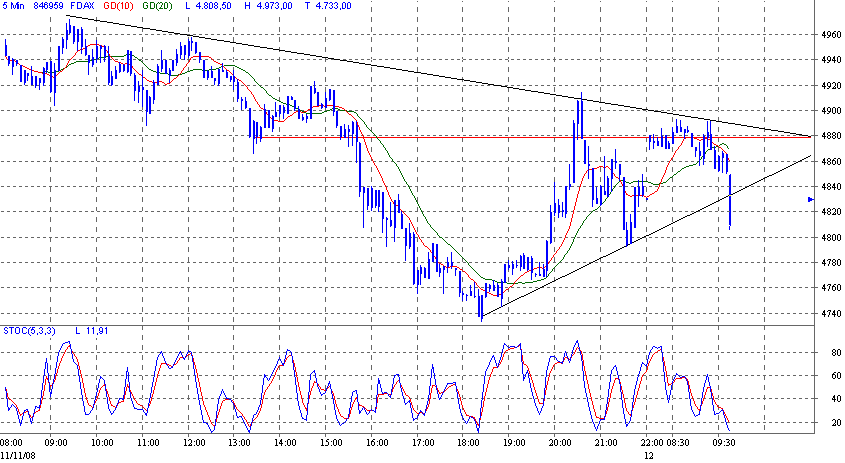Click the 4960 price axis label
Image resolution: width=845 pixels, height=463 pixels.
pos(831,34)
